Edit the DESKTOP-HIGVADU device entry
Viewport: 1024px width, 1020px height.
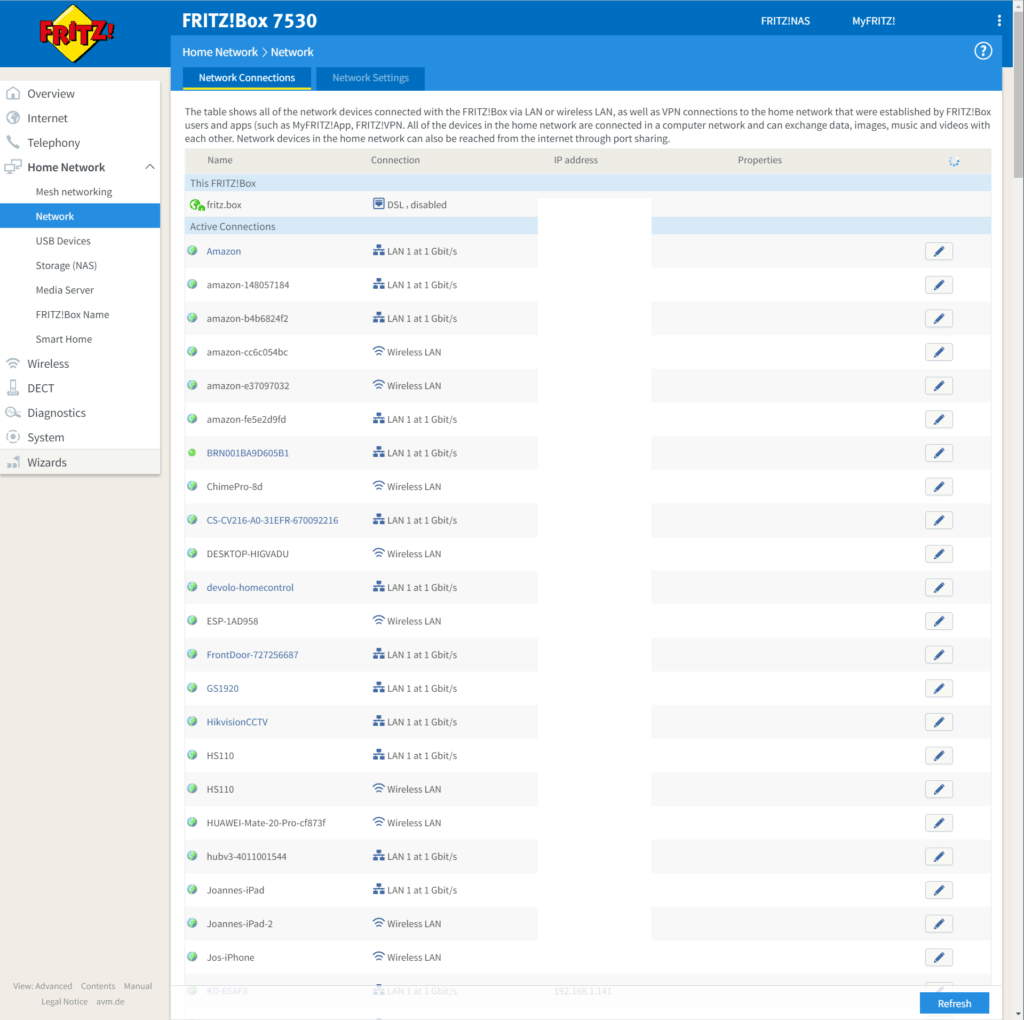point(938,554)
